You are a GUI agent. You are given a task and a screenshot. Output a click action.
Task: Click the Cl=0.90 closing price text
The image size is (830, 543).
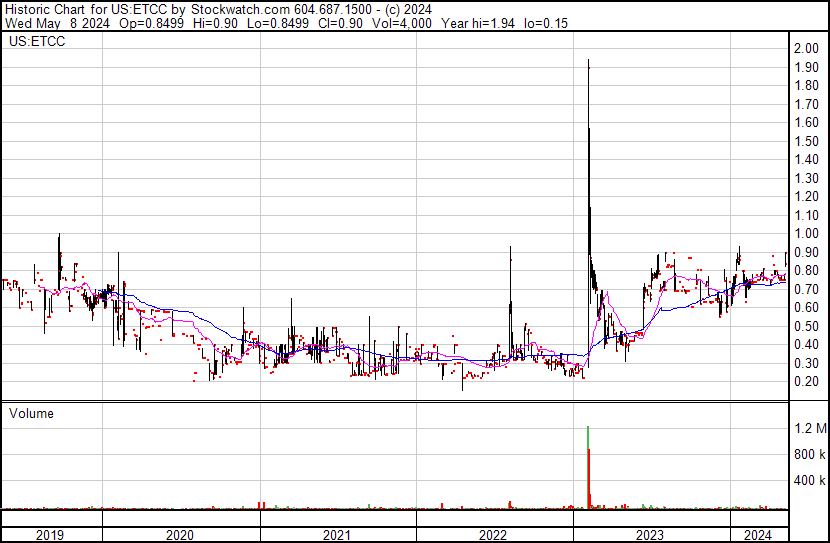[x=340, y=23]
